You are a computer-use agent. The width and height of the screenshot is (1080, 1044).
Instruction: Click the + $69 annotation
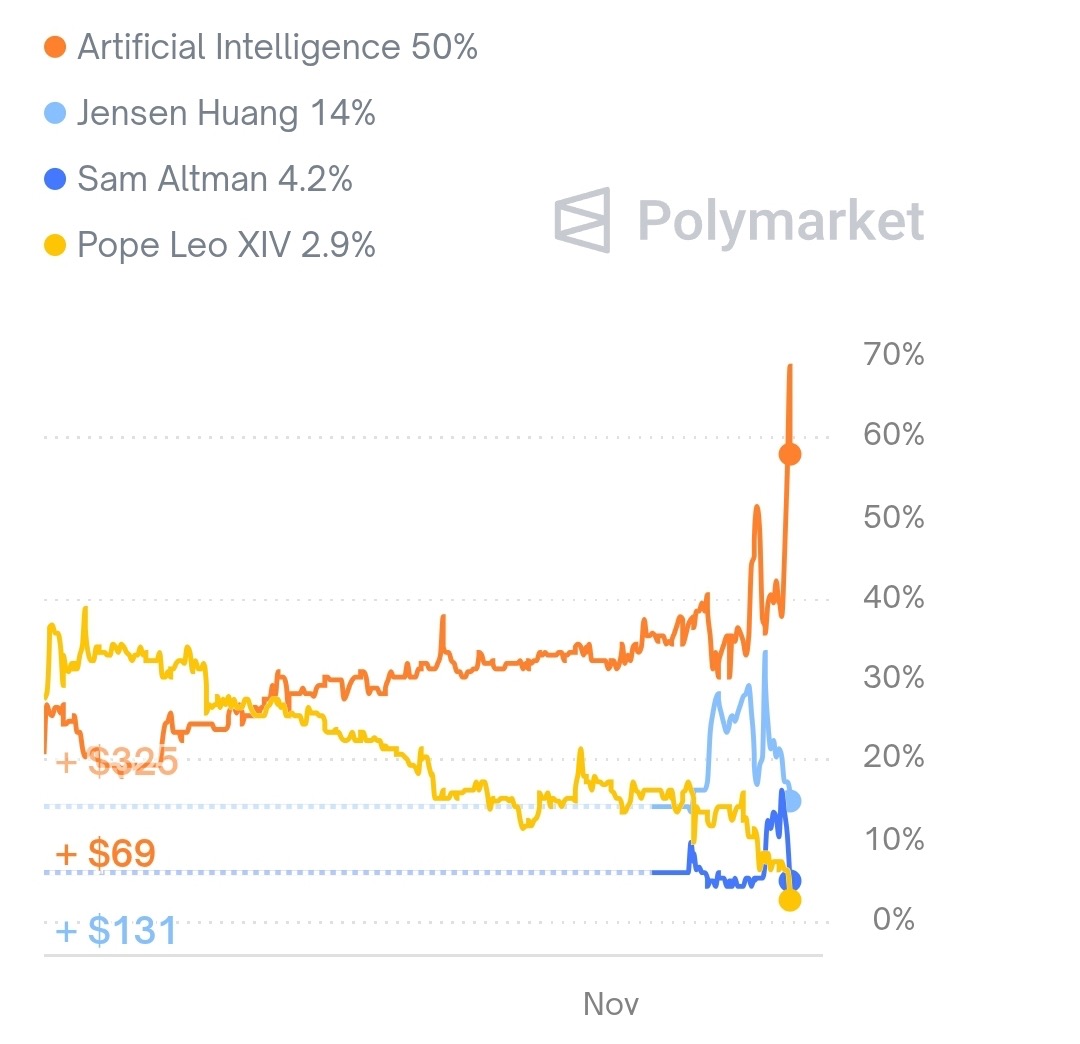point(105,855)
